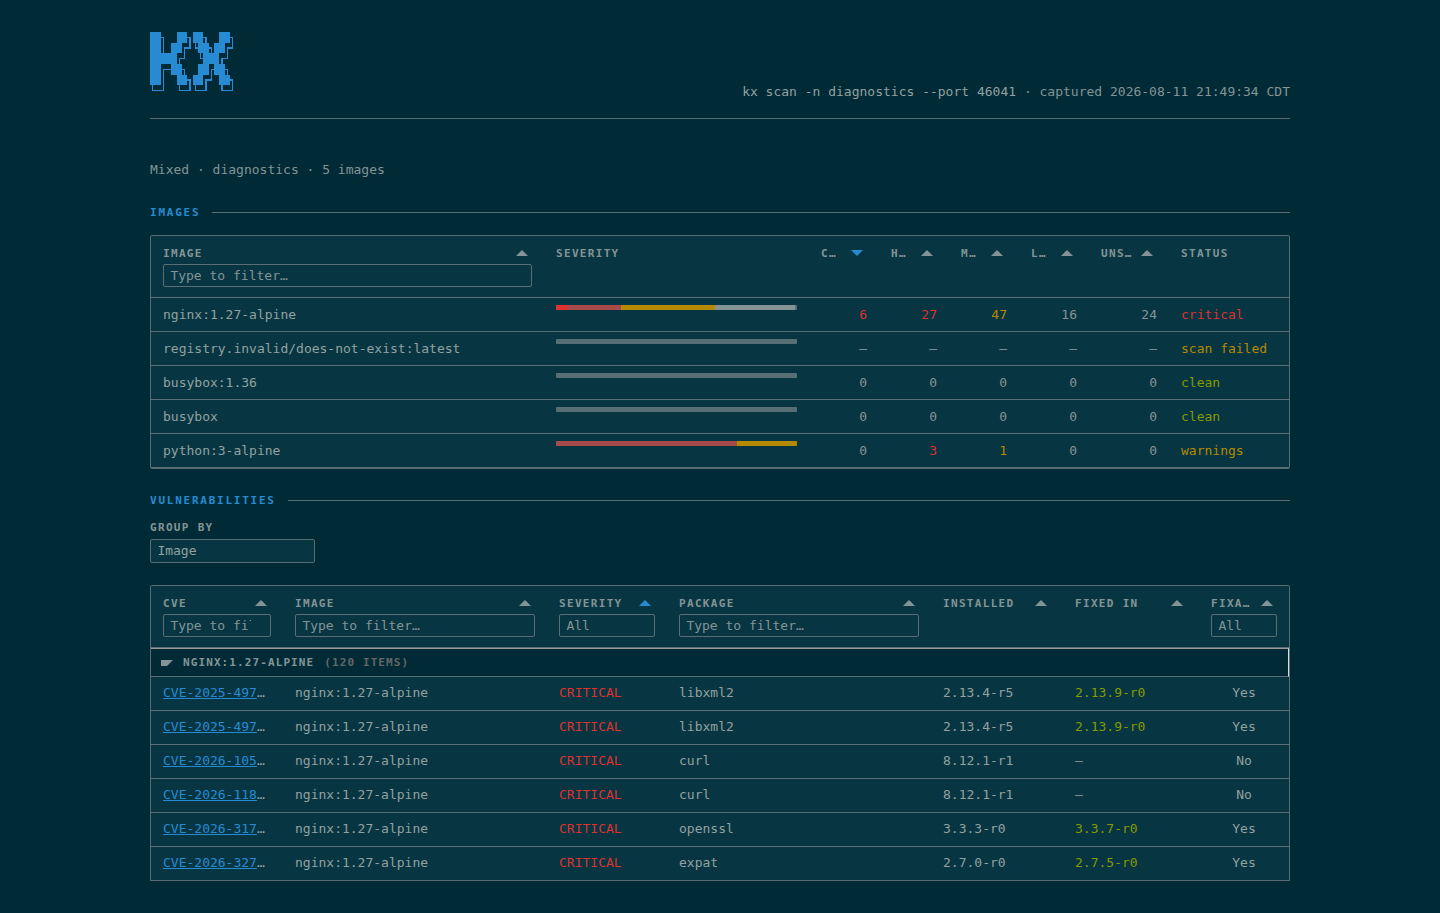This screenshot has height=913, width=1440.
Task: Click fixed version 2.7.5-r0
Action: 1106,863
